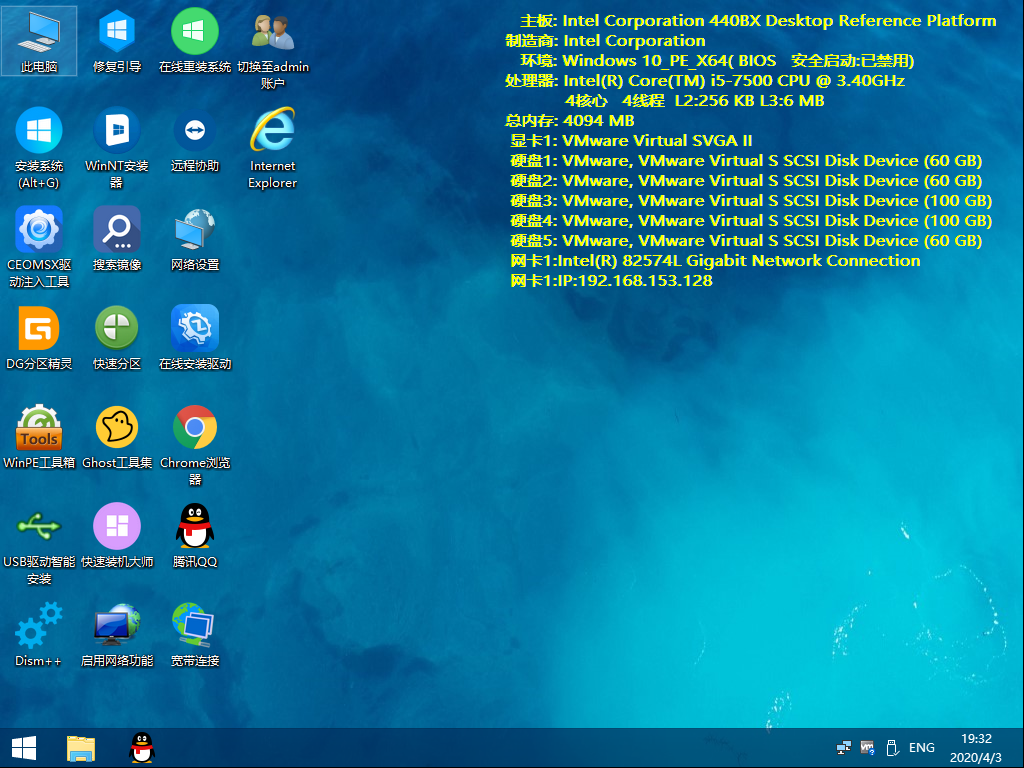Launch DG分区精灵 partition tool
The width and height of the screenshot is (1024, 768).
tap(39, 338)
